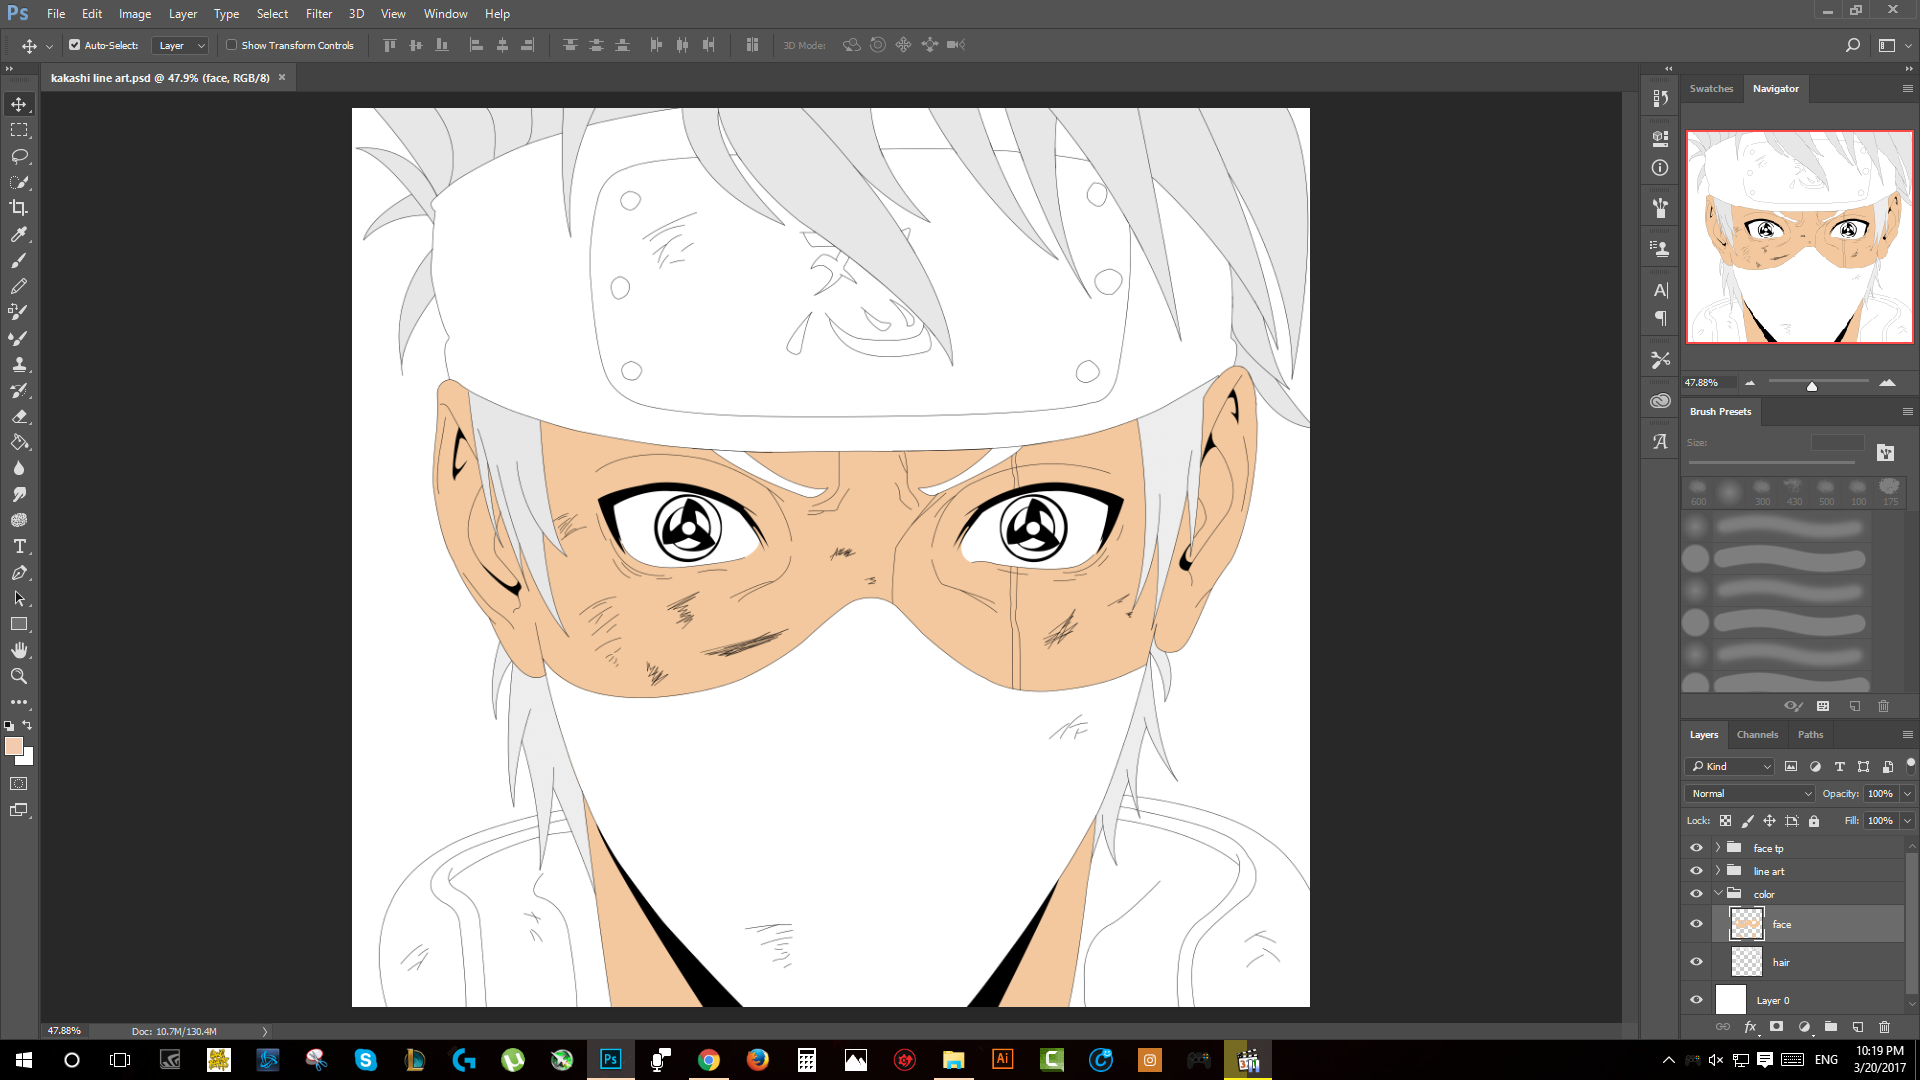
Task: Select the Rectangle shape tool
Action: pyautogui.click(x=19, y=624)
